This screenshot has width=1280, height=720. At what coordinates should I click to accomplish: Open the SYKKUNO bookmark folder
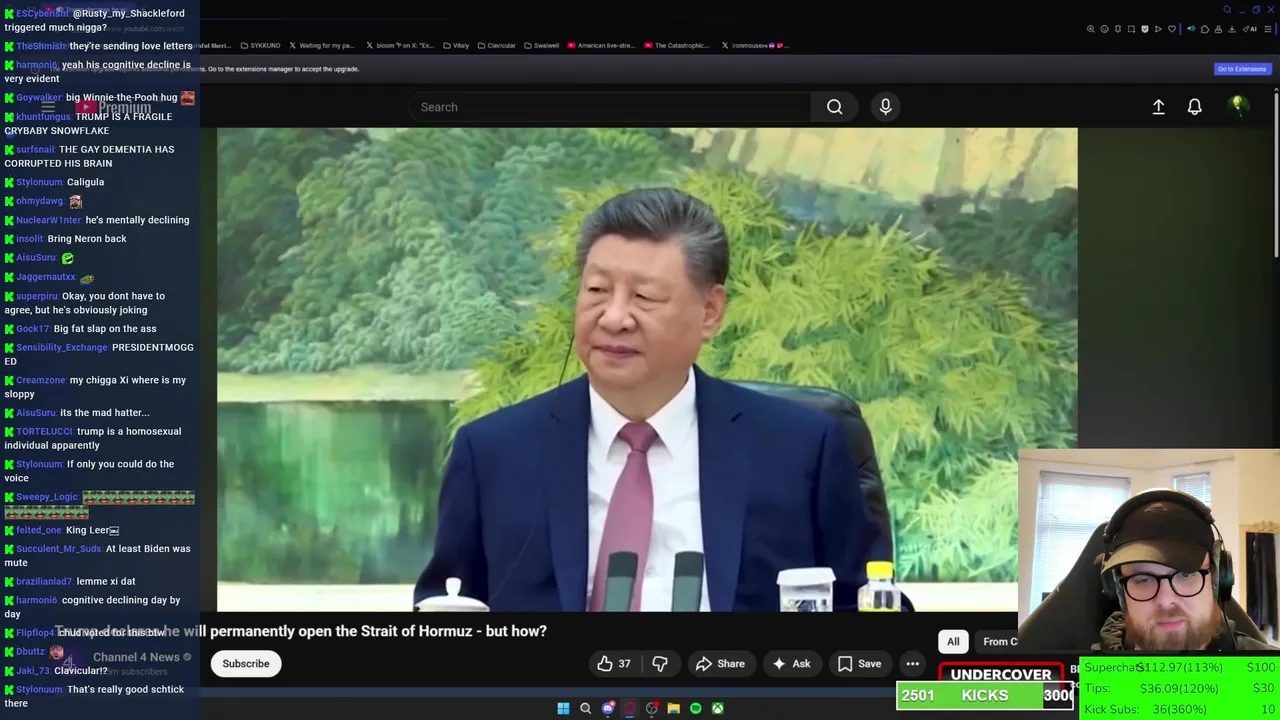pos(261,45)
